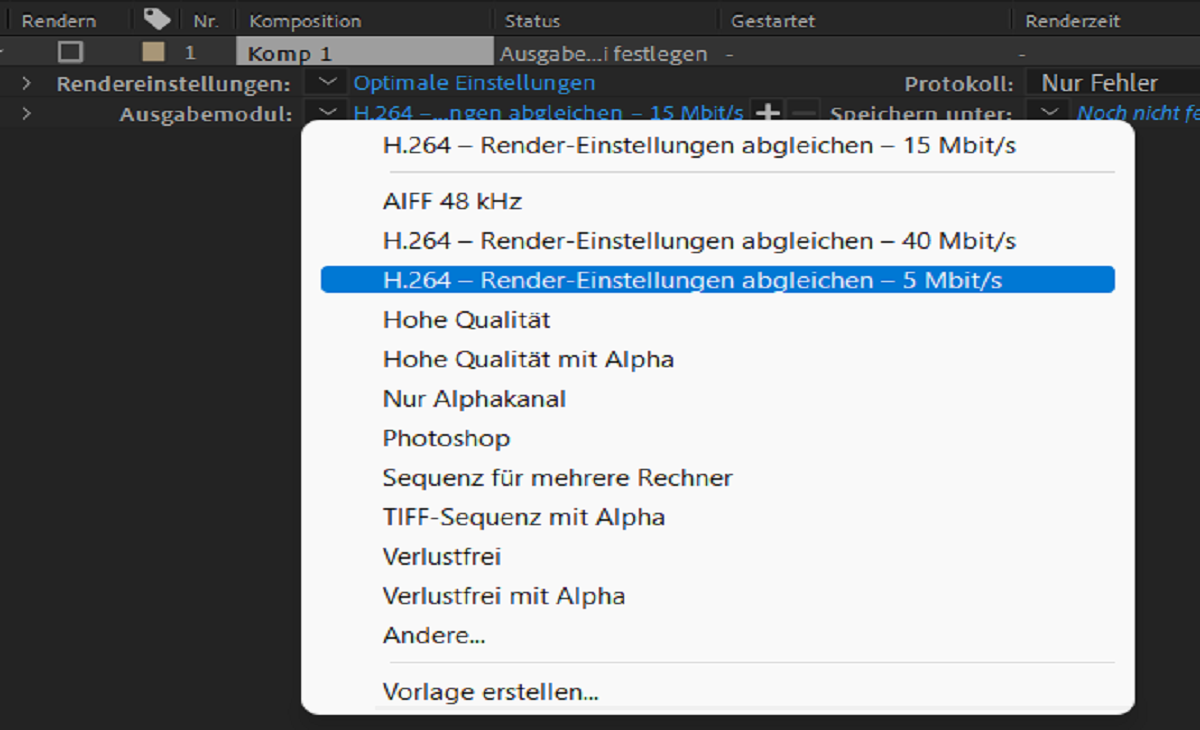Image resolution: width=1200 pixels, height=730 pixels.
Task: Select the Komp 1 composition entry
Action: pyautogui.click(x=290, y=53)
